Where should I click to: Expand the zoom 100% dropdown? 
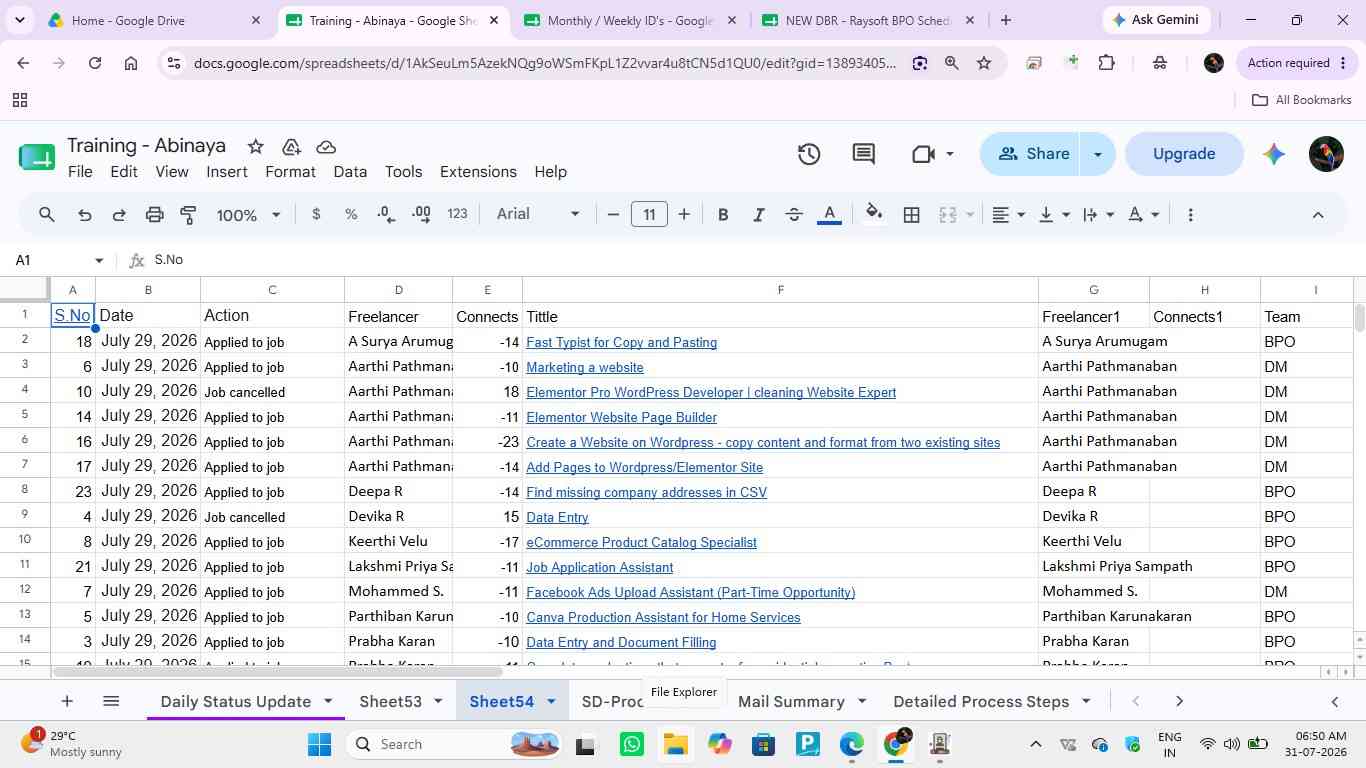point(249,214)
